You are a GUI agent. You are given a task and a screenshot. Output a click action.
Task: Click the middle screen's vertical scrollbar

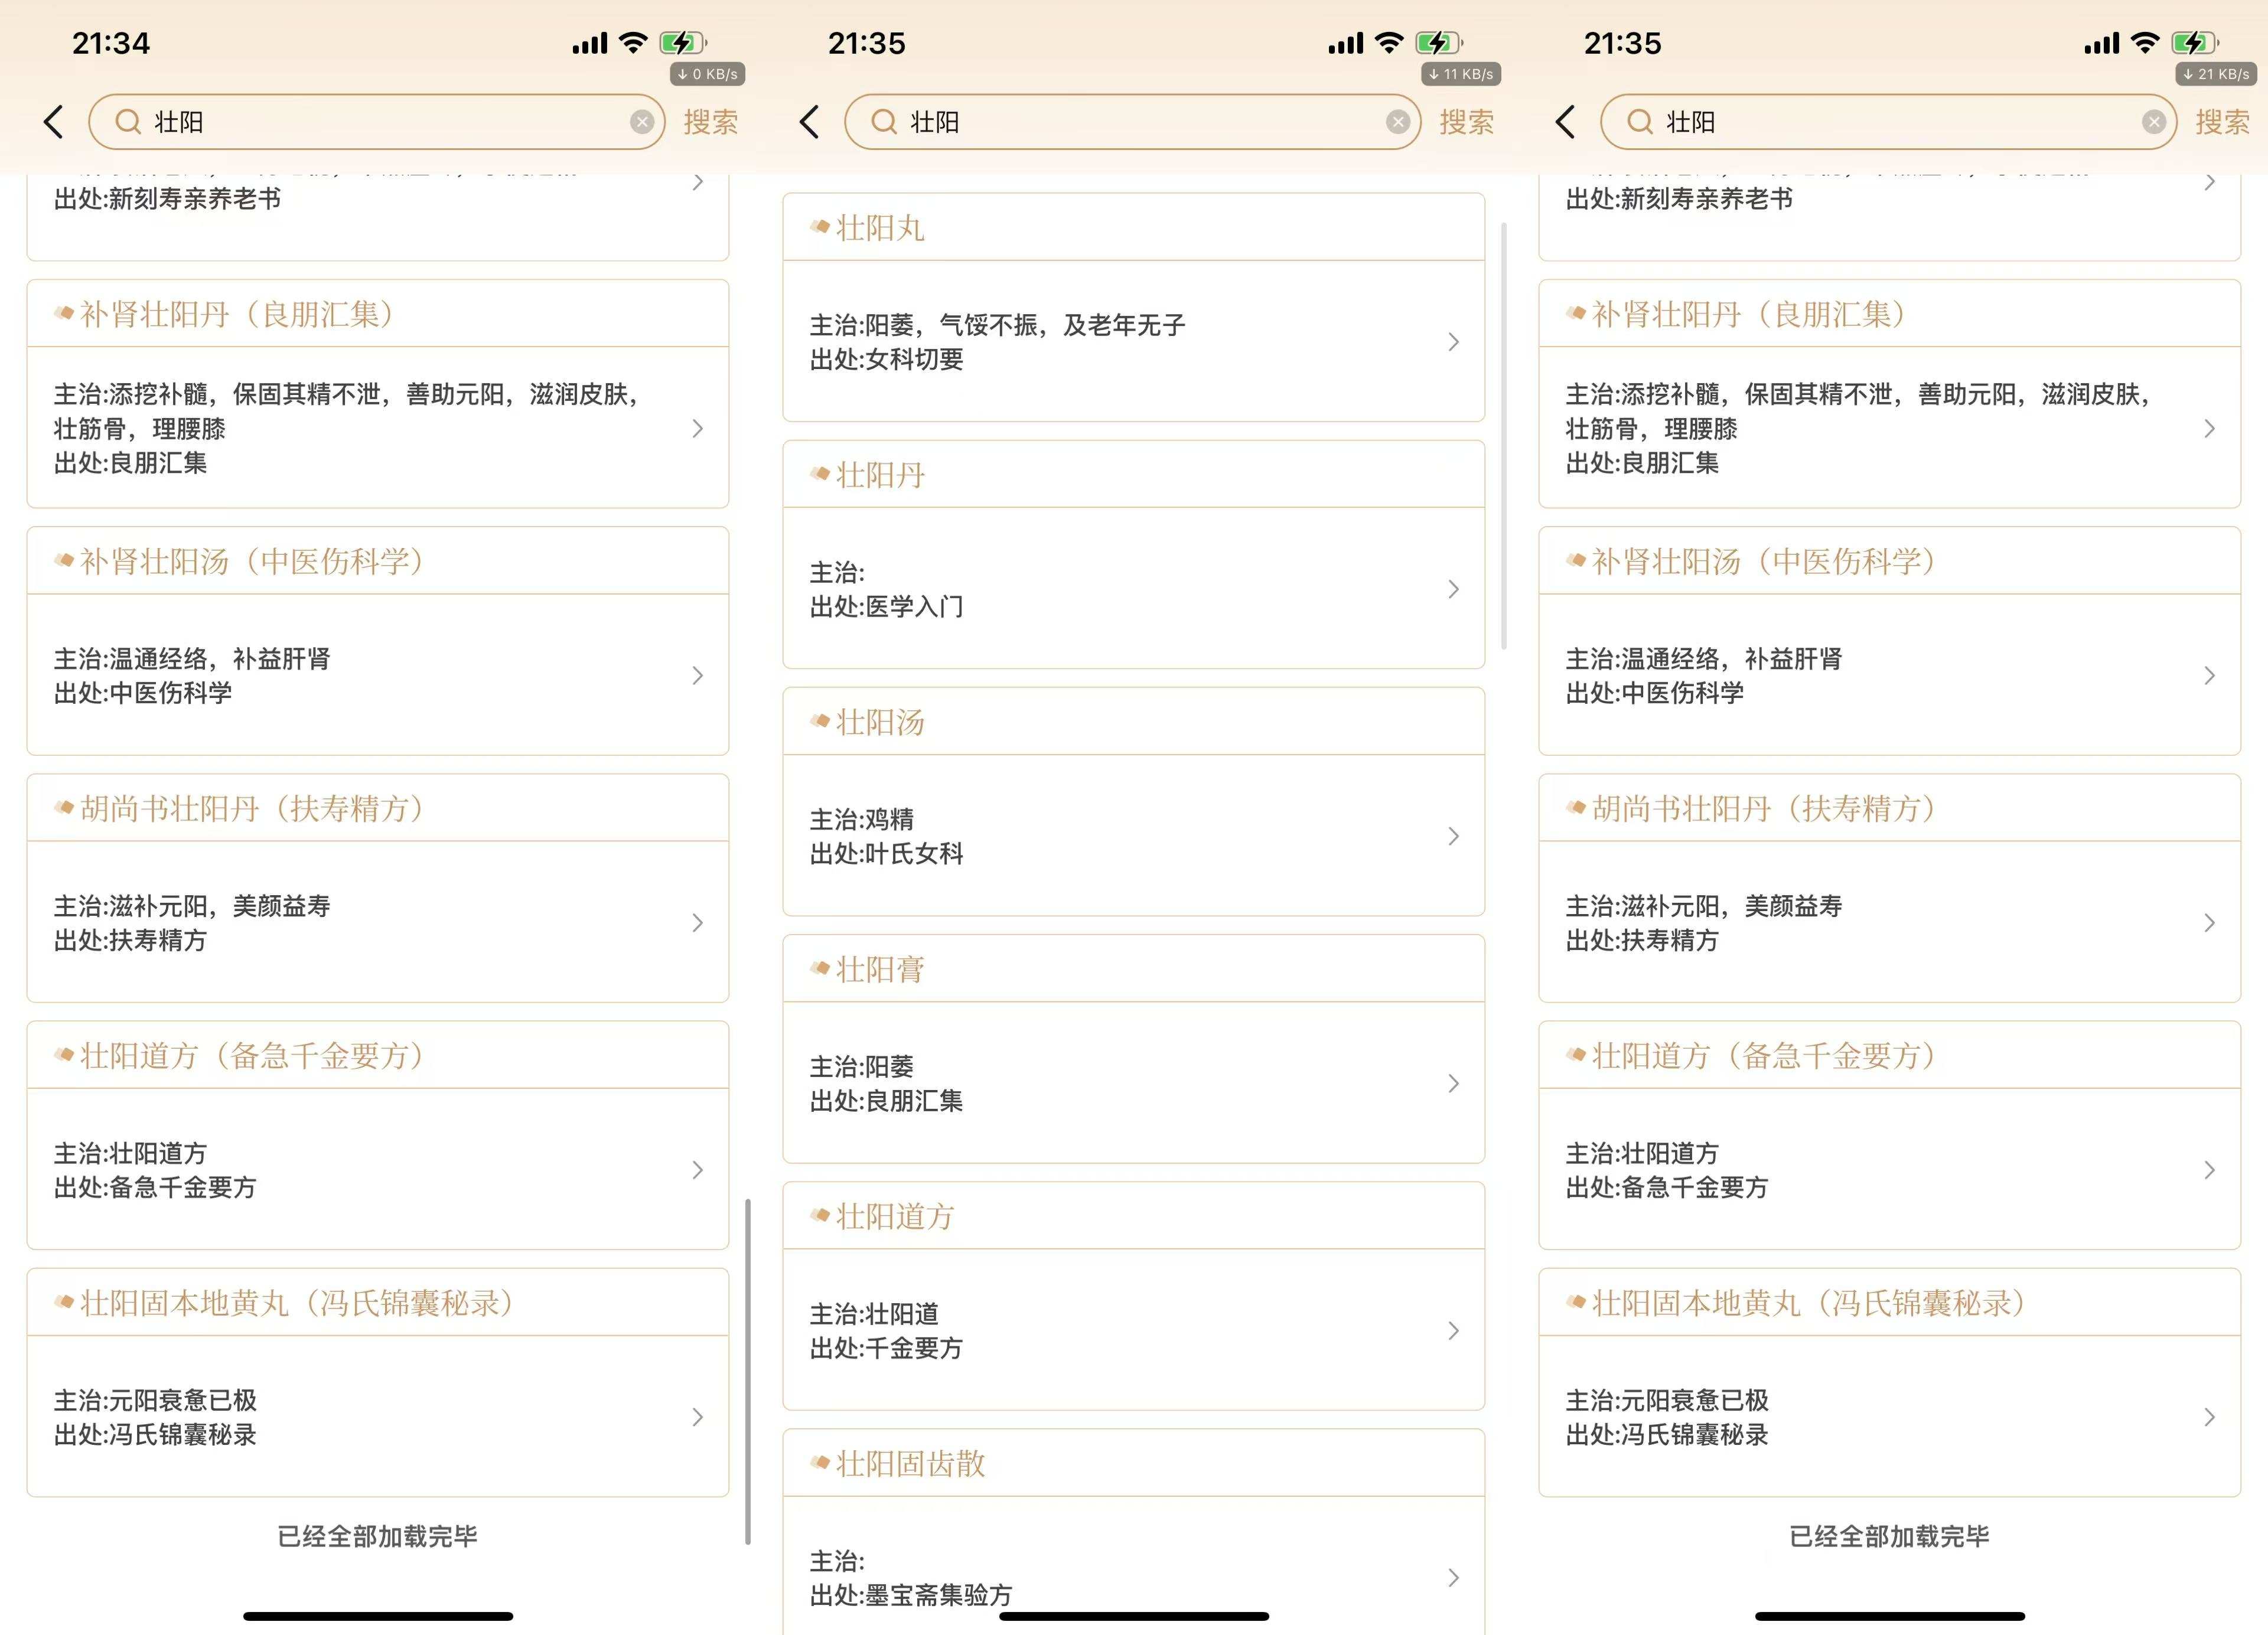point(1504,435)
